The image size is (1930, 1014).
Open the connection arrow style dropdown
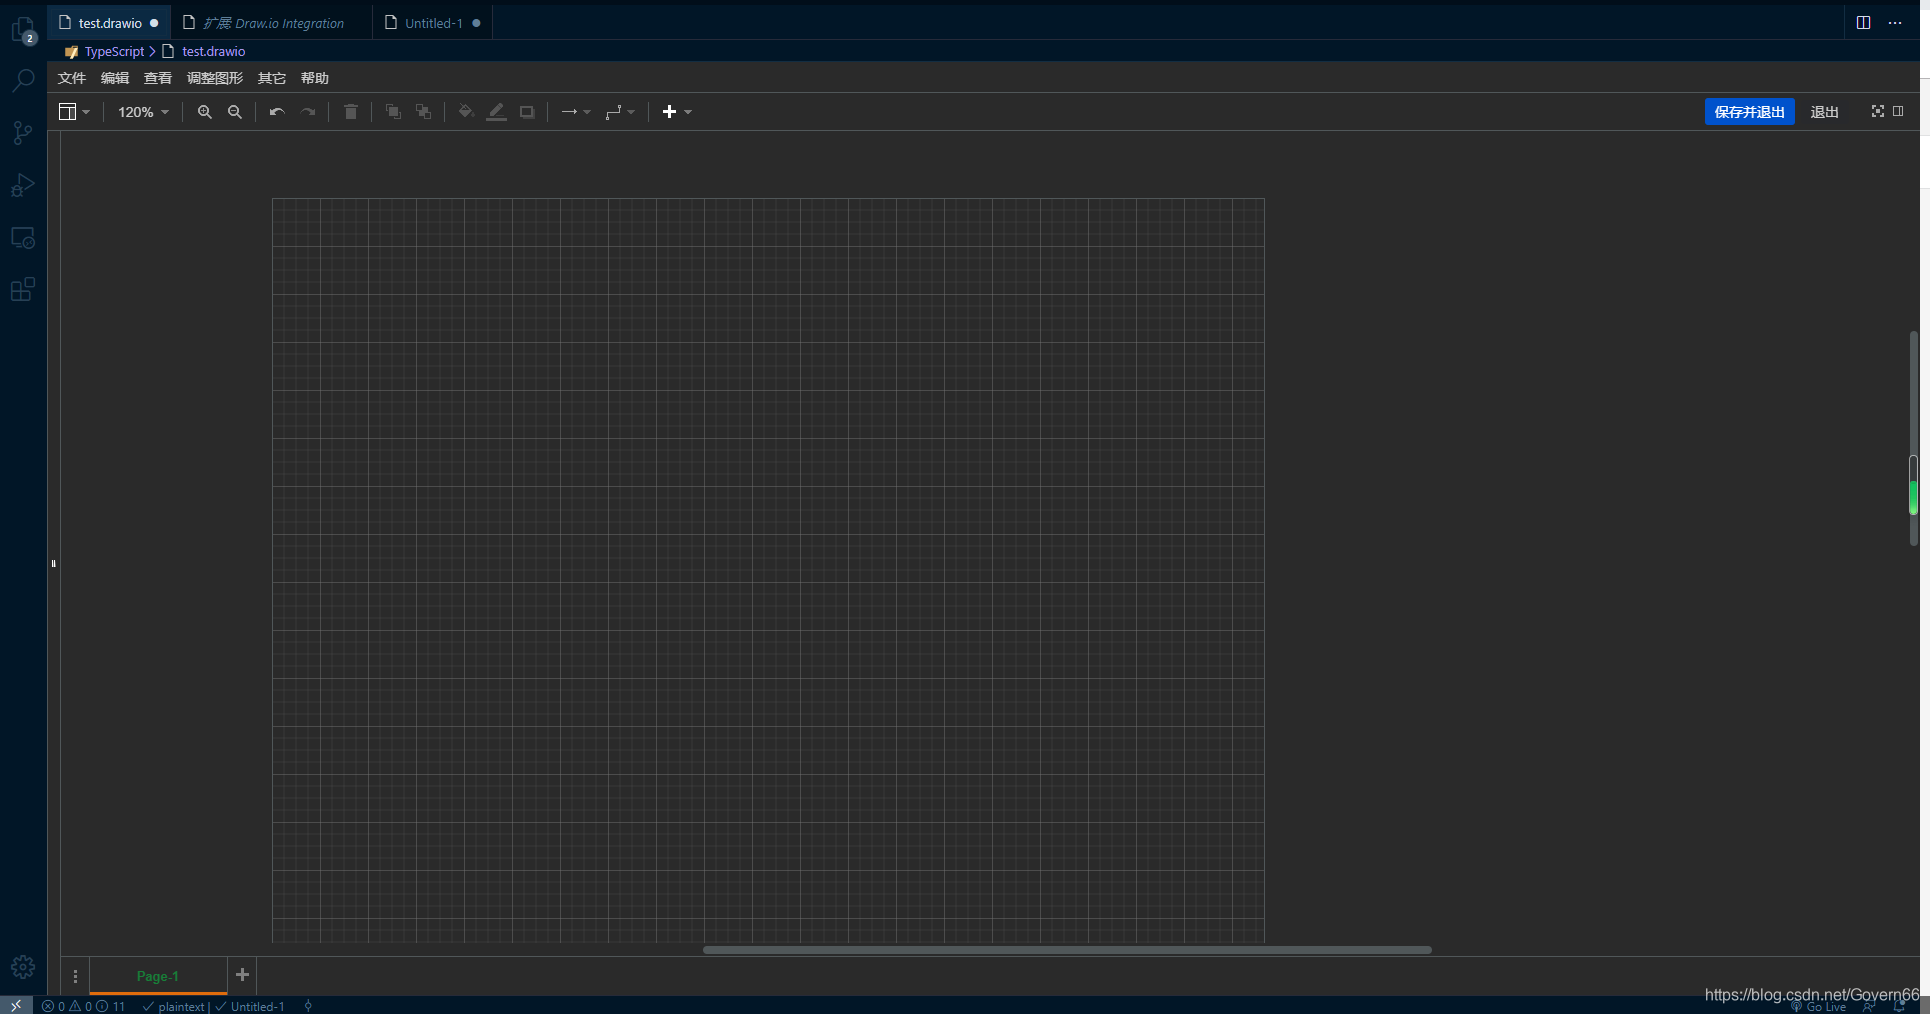pos(576,112)
